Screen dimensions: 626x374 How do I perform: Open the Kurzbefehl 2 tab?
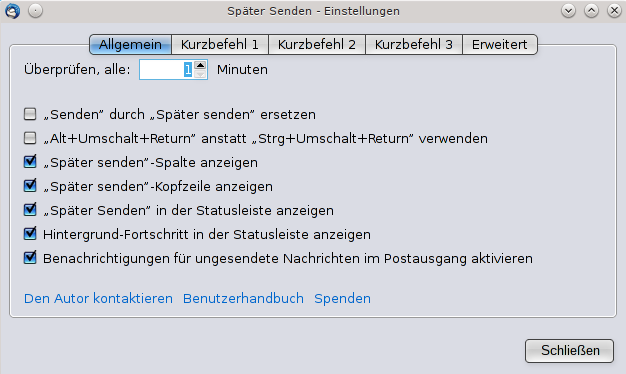[317, 44]
